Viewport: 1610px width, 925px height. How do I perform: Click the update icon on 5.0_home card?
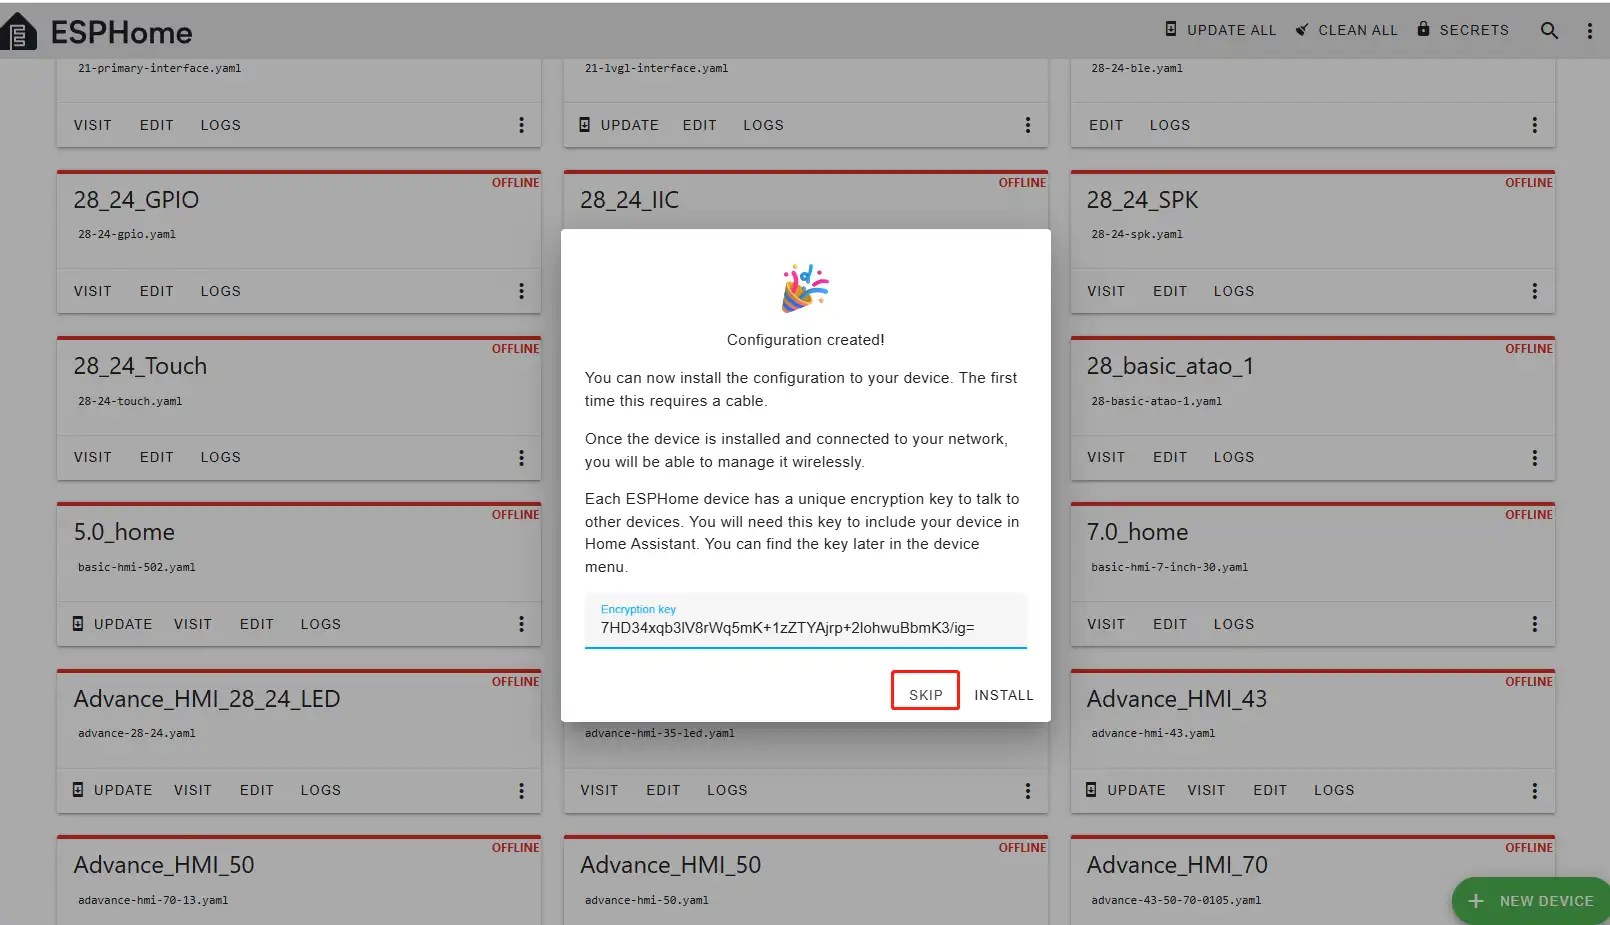[x=79, y=624]
